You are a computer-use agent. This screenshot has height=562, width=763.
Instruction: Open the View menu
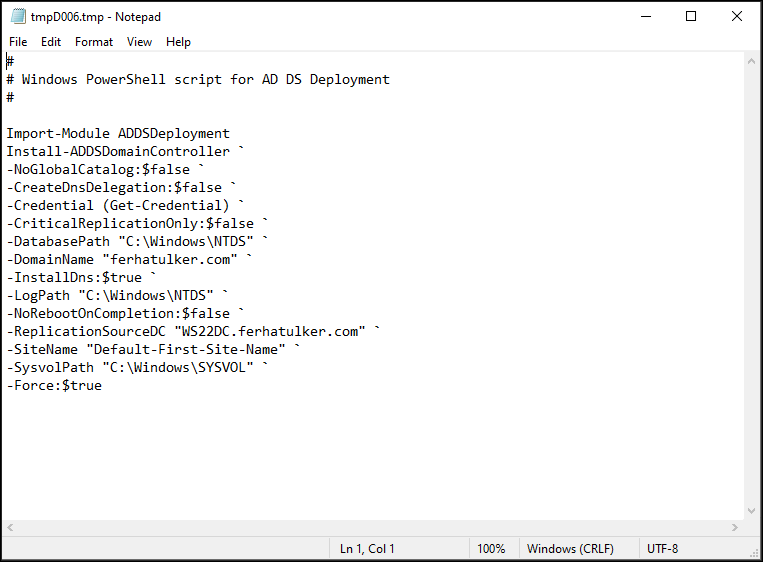pyautogui.click(x=139, y=42)
